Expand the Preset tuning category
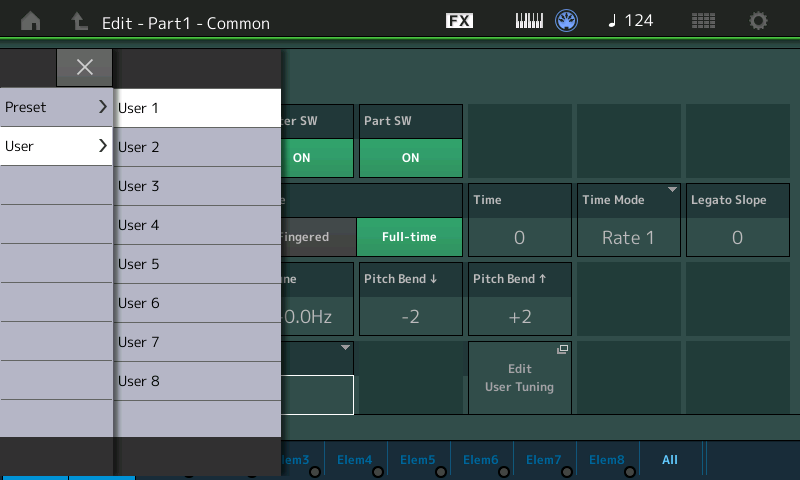The height and width of the screenshot is (480, 800). 56,107
